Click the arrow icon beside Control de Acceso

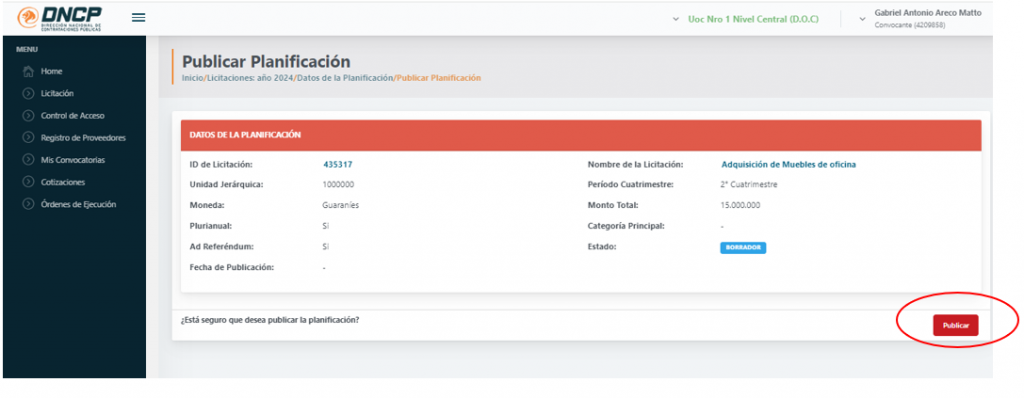click(x=28, y=116)
